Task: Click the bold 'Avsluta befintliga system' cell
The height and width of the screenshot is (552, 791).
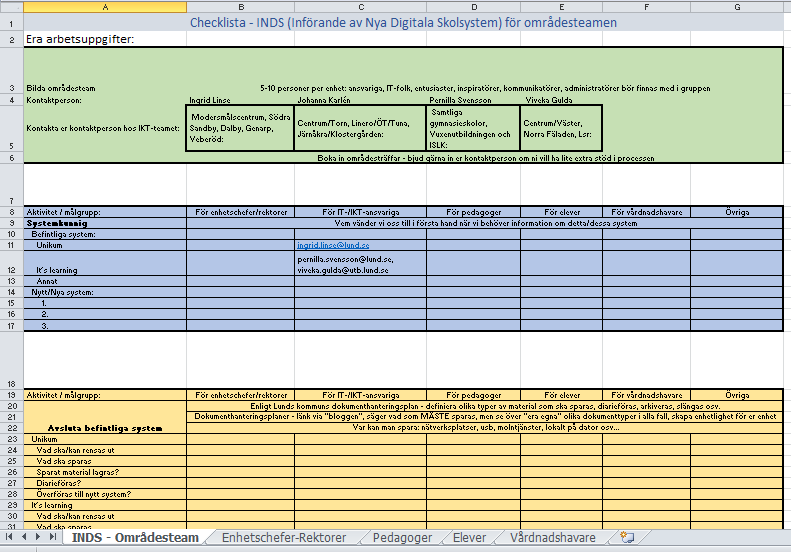Action: [105, 417]
